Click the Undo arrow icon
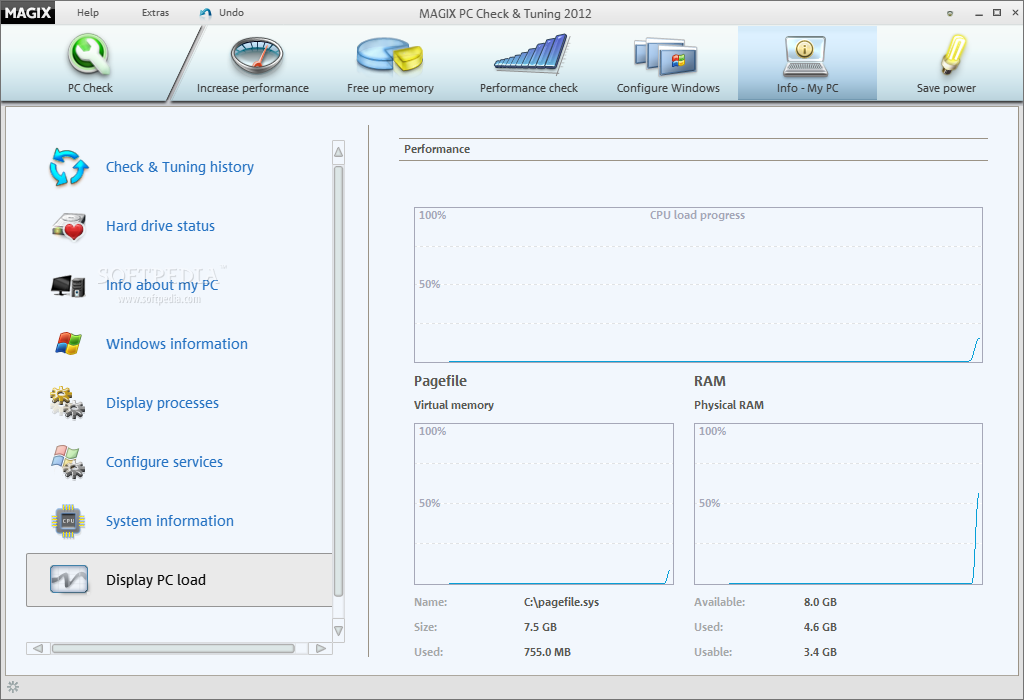This screenshot has height=700, width=1024. pyautogui.click(x=206, y=13)
